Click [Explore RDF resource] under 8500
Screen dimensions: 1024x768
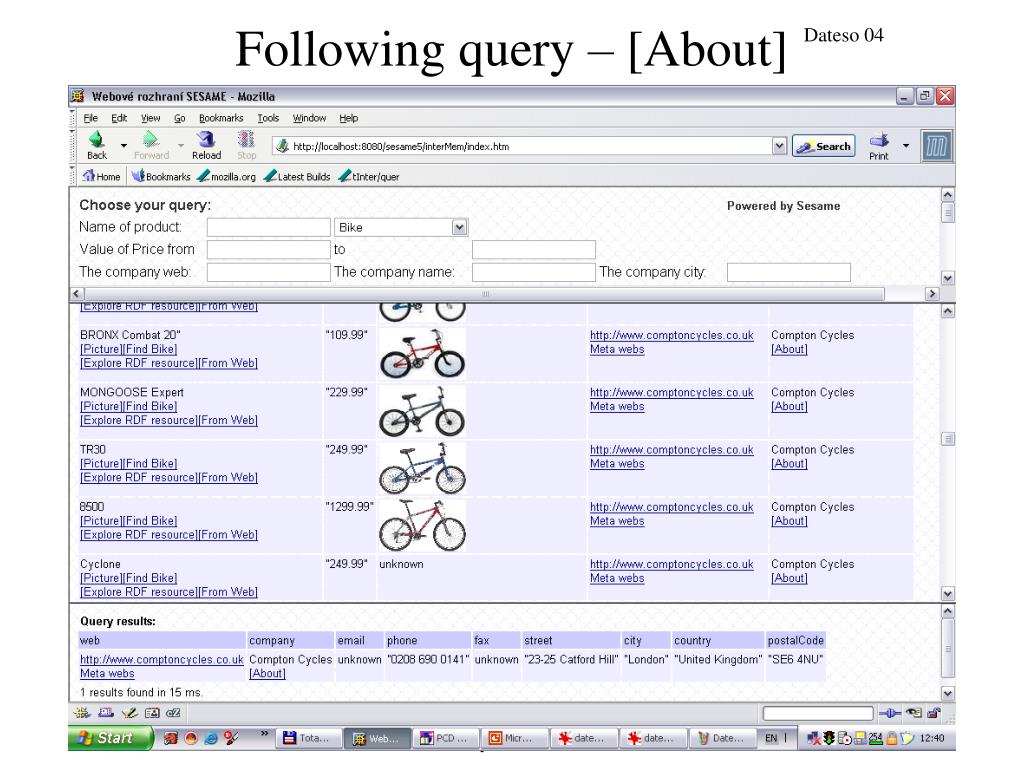tap(138, 535)
